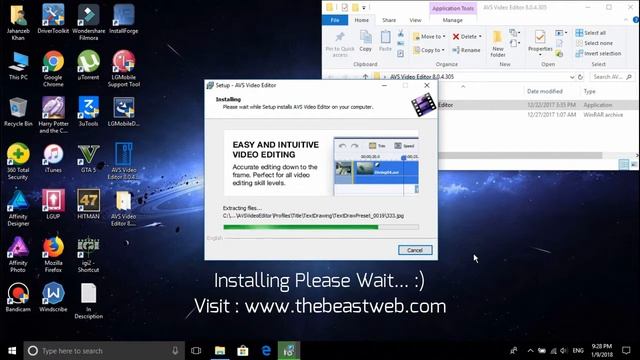
Task: Open Manage tab in File Explorer
Action: point(453,20)
